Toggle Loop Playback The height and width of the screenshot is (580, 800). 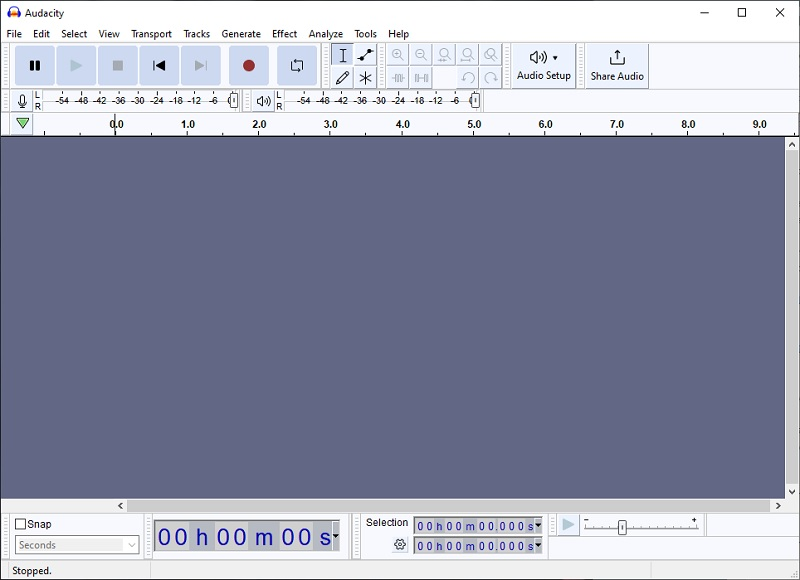point(296,64)
